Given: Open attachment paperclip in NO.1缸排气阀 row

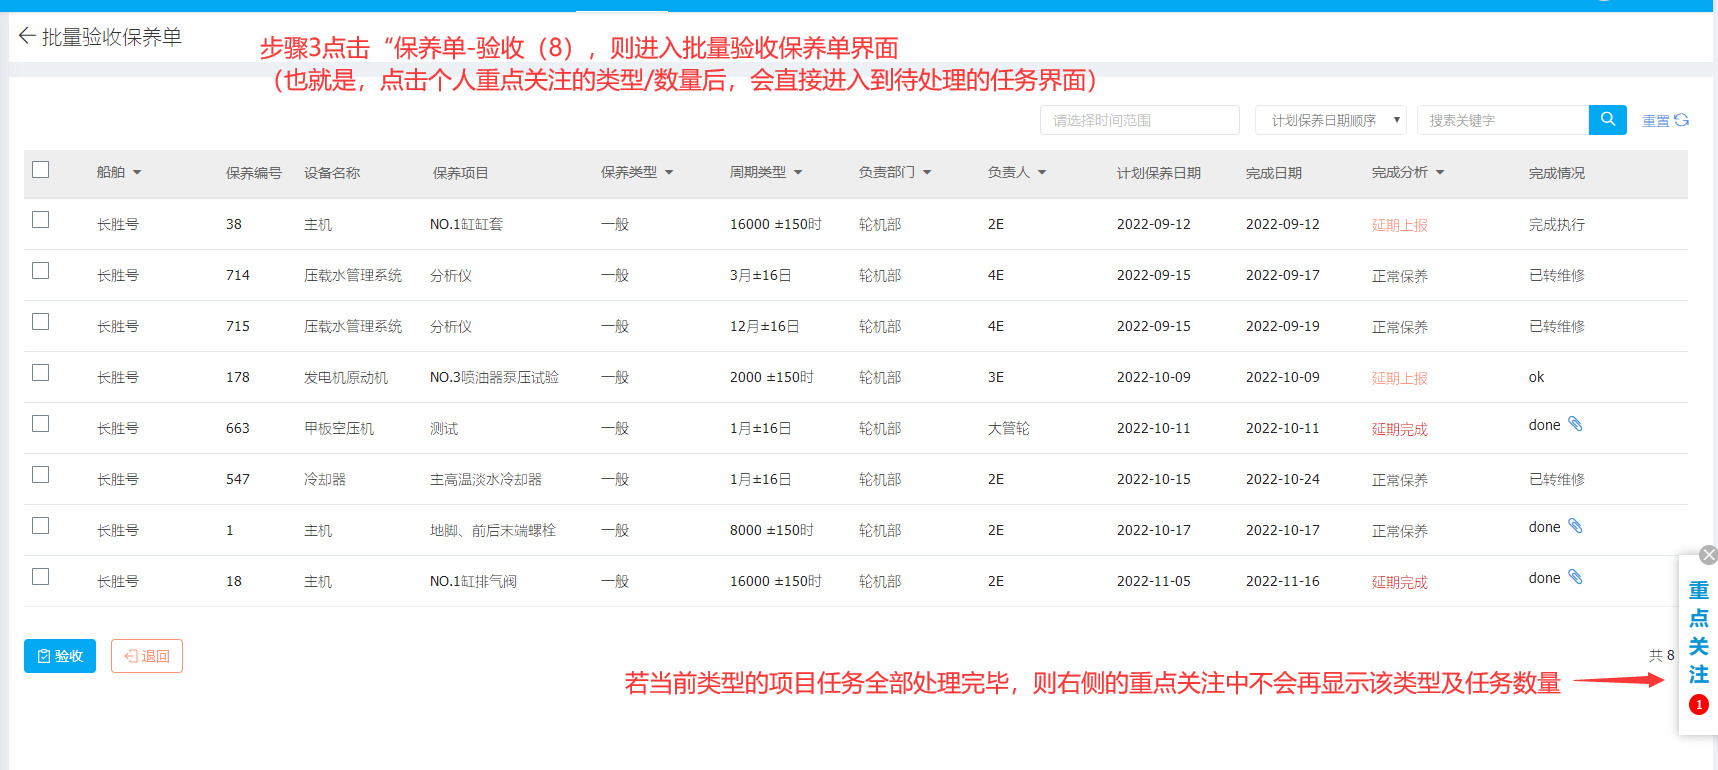Looking at the screenshot, I should tap(1575, 577).
